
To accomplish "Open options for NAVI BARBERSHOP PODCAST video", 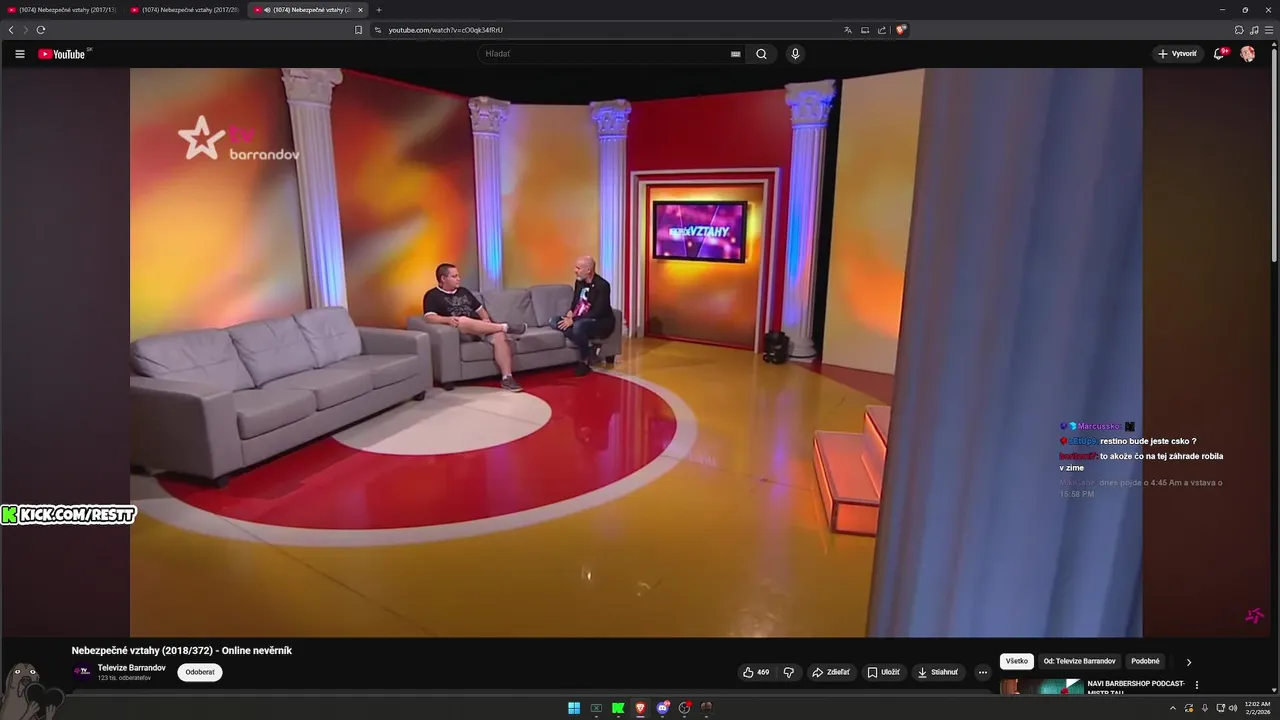I will pos(1197,685).
